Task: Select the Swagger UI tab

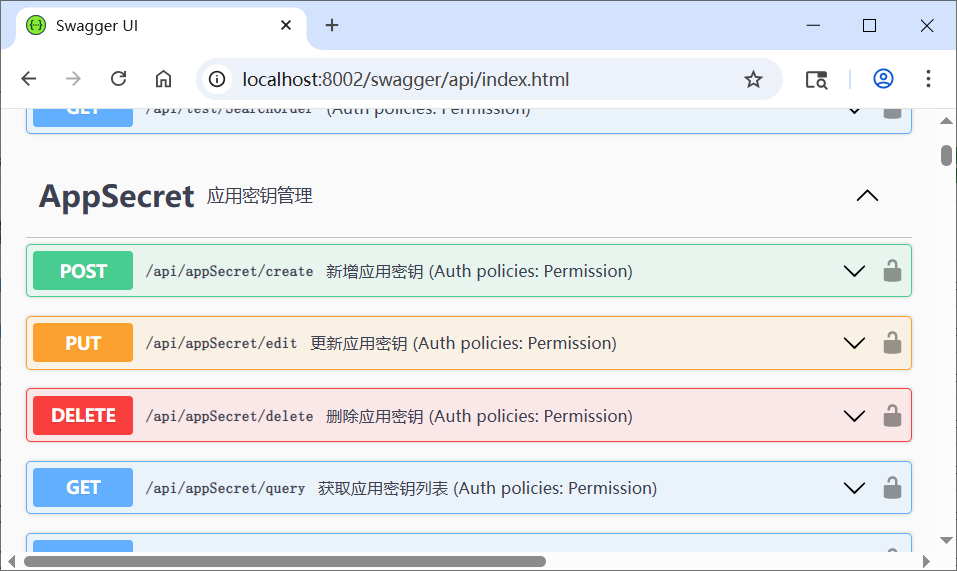Action: (x=161, y=26)
